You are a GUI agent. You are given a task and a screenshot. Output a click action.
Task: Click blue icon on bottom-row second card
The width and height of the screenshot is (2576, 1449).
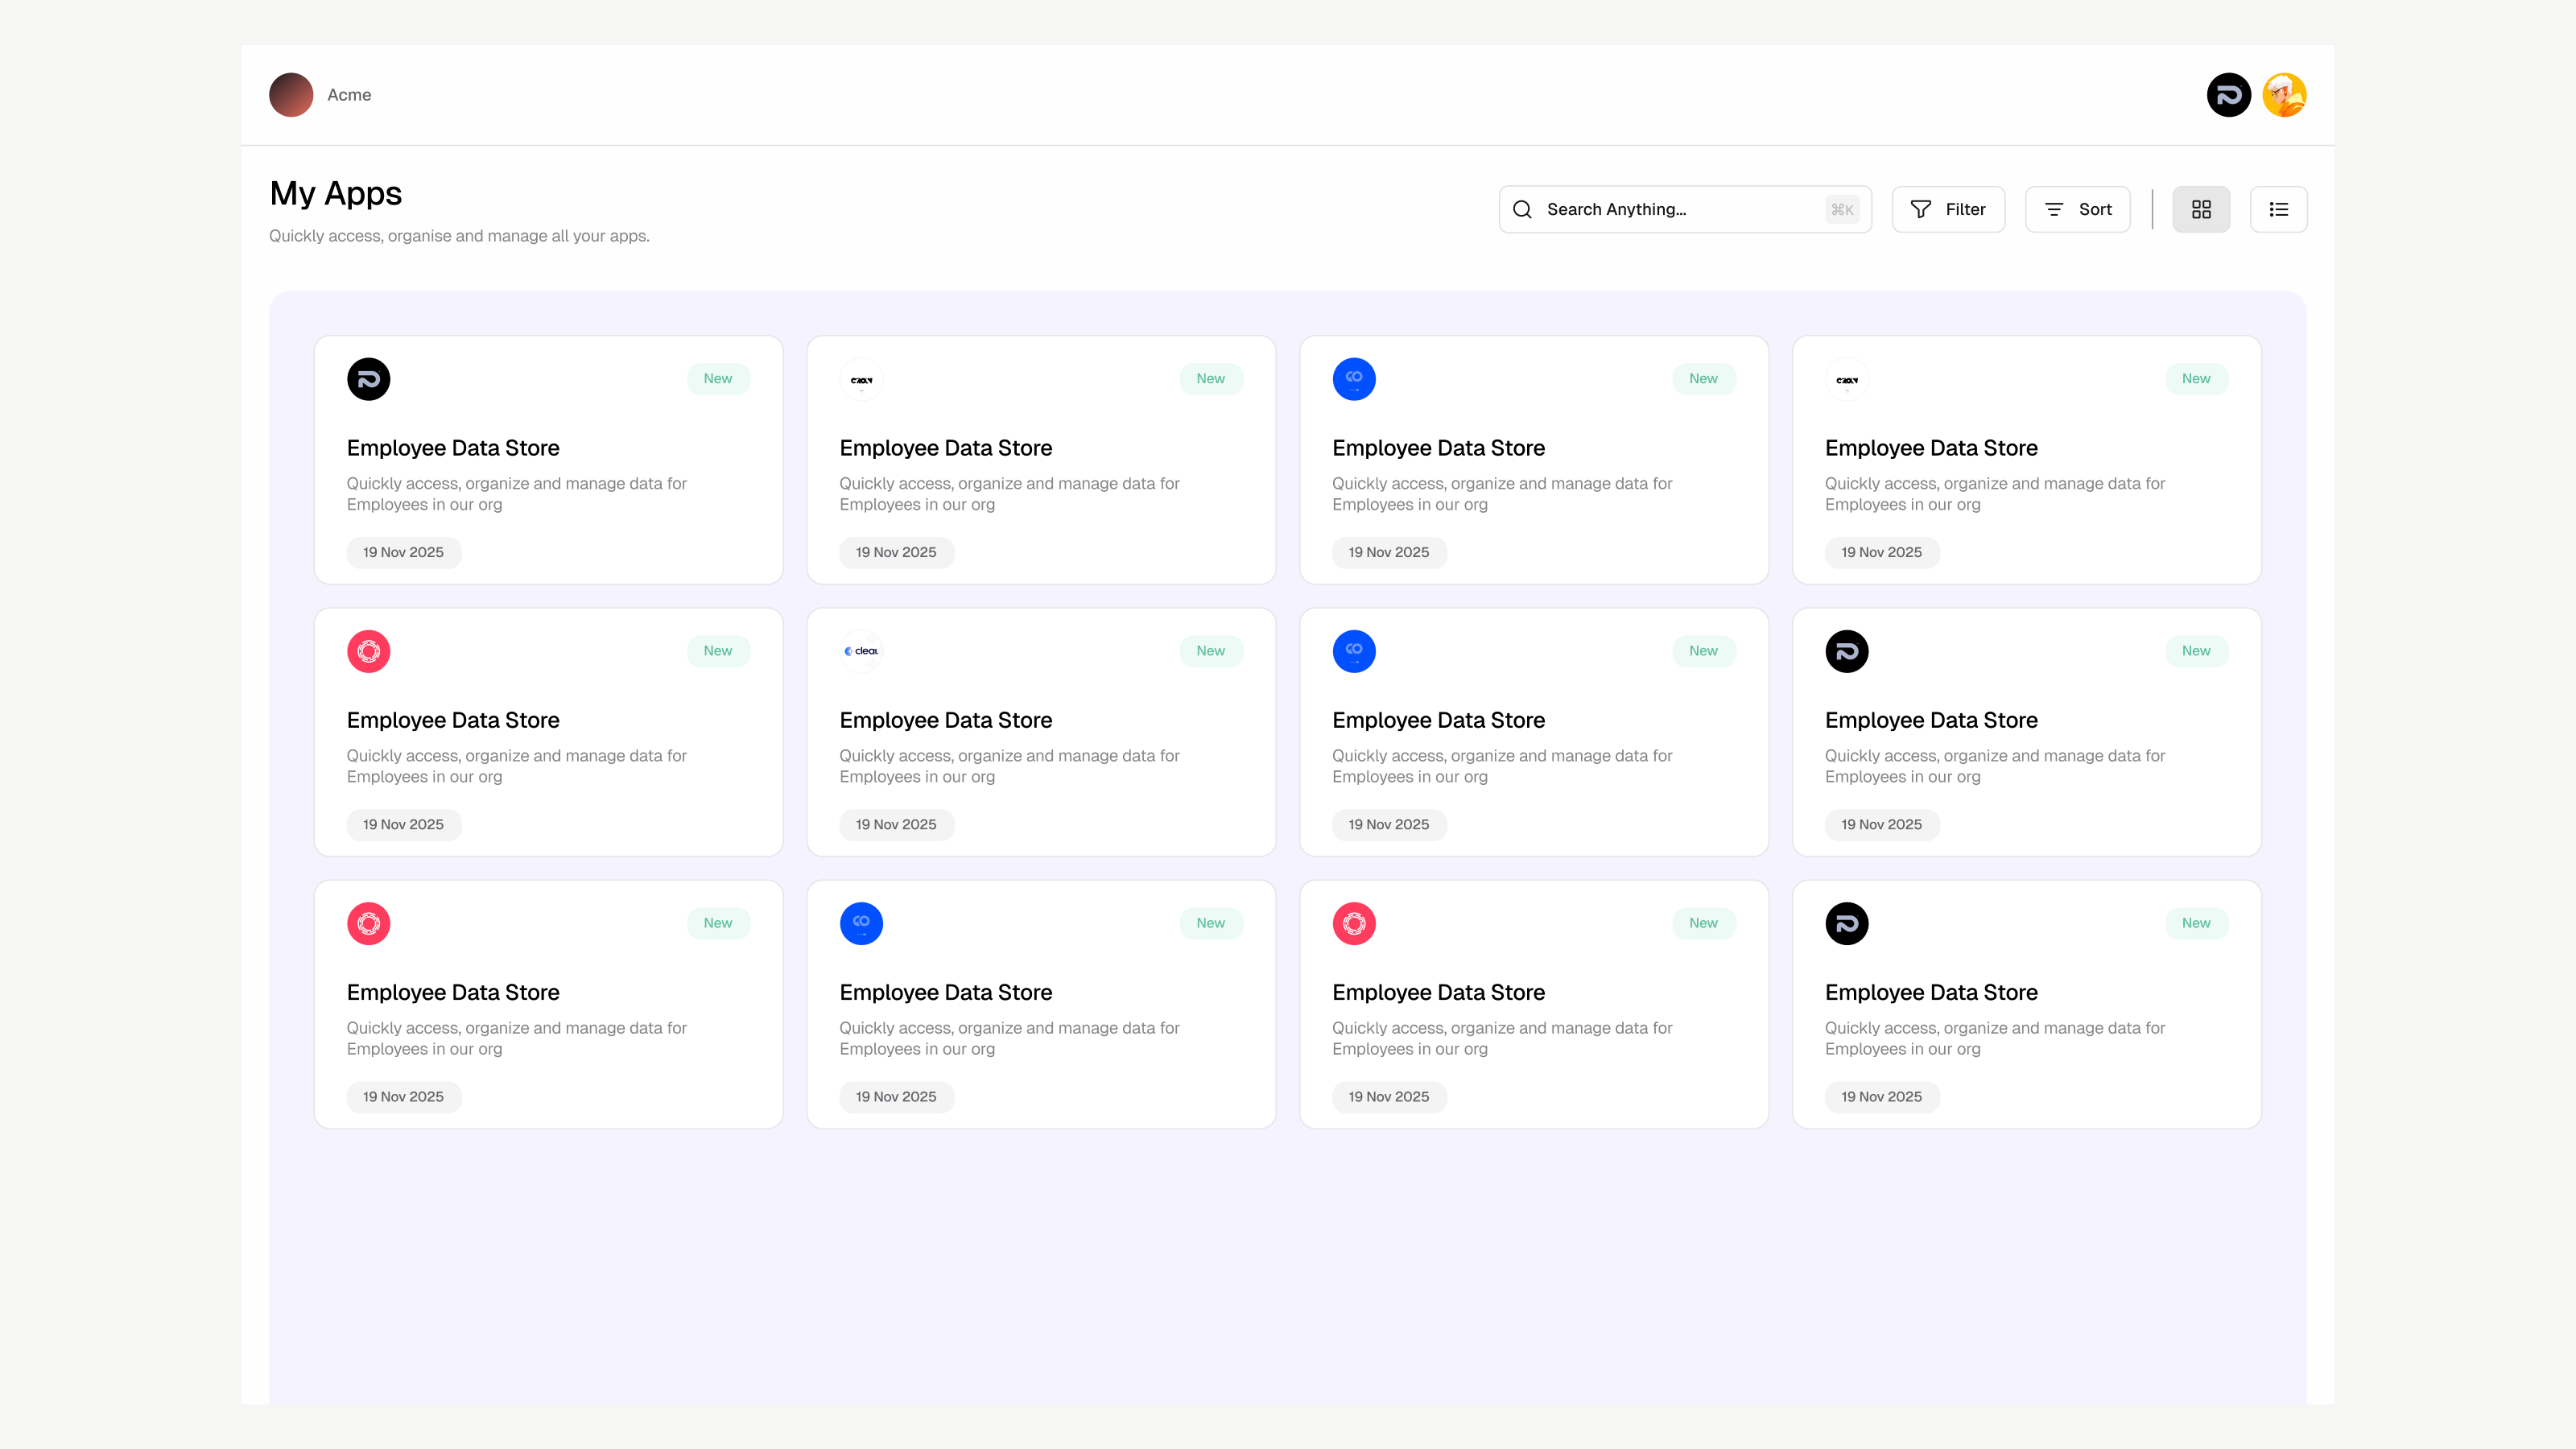(x=861, y=923)
